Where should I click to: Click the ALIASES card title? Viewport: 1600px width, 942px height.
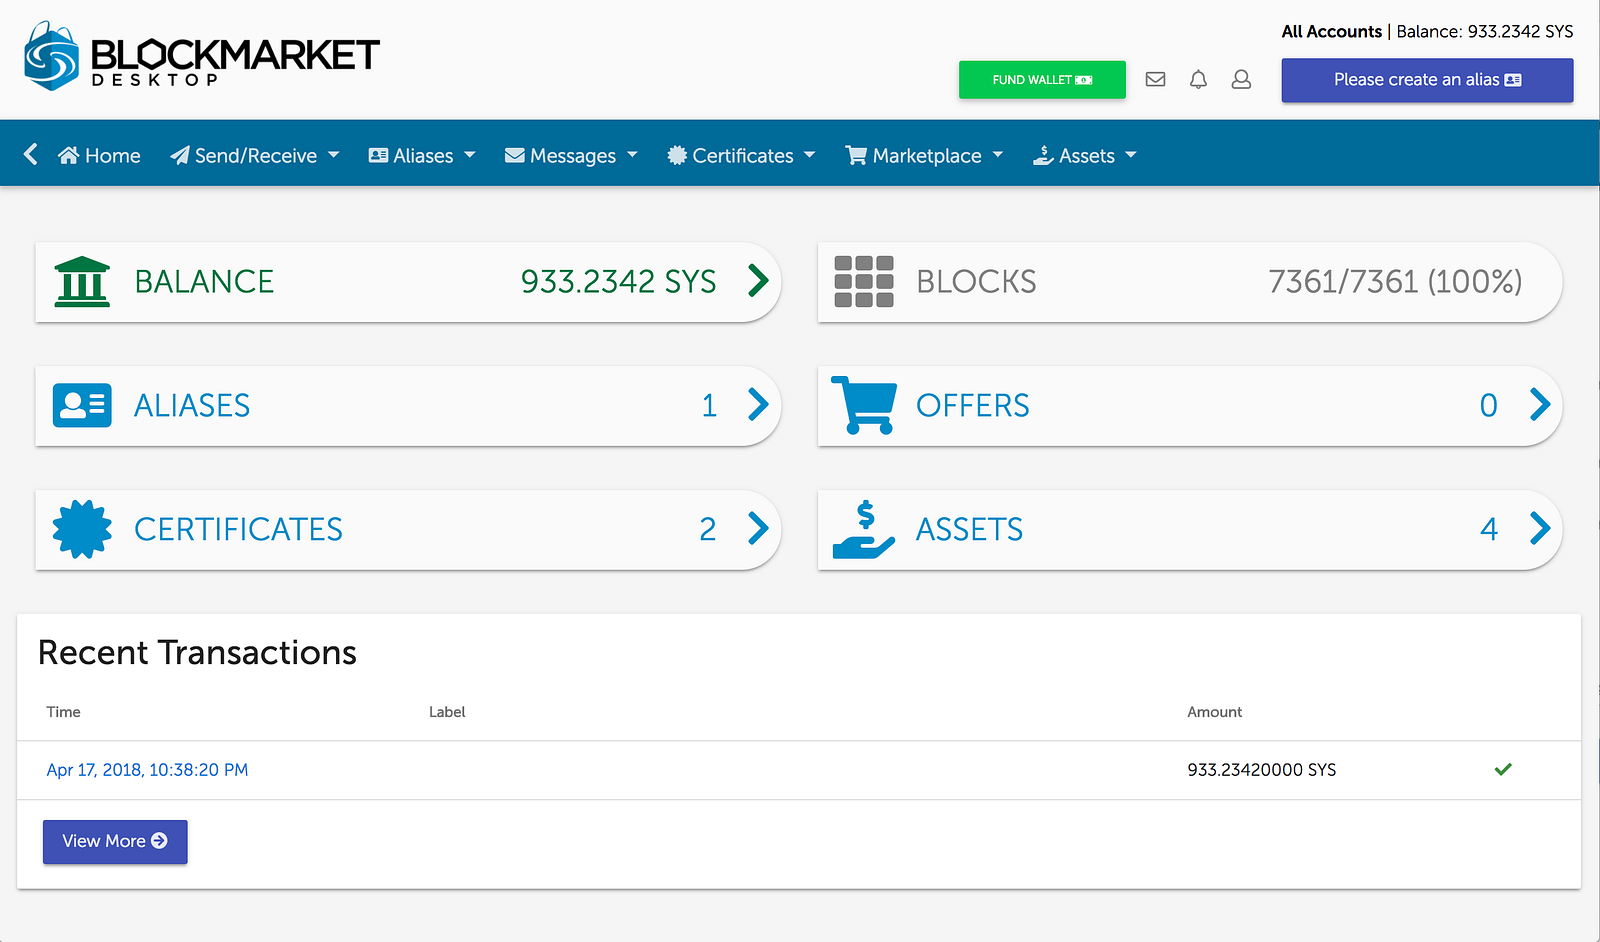pos(192,406)
